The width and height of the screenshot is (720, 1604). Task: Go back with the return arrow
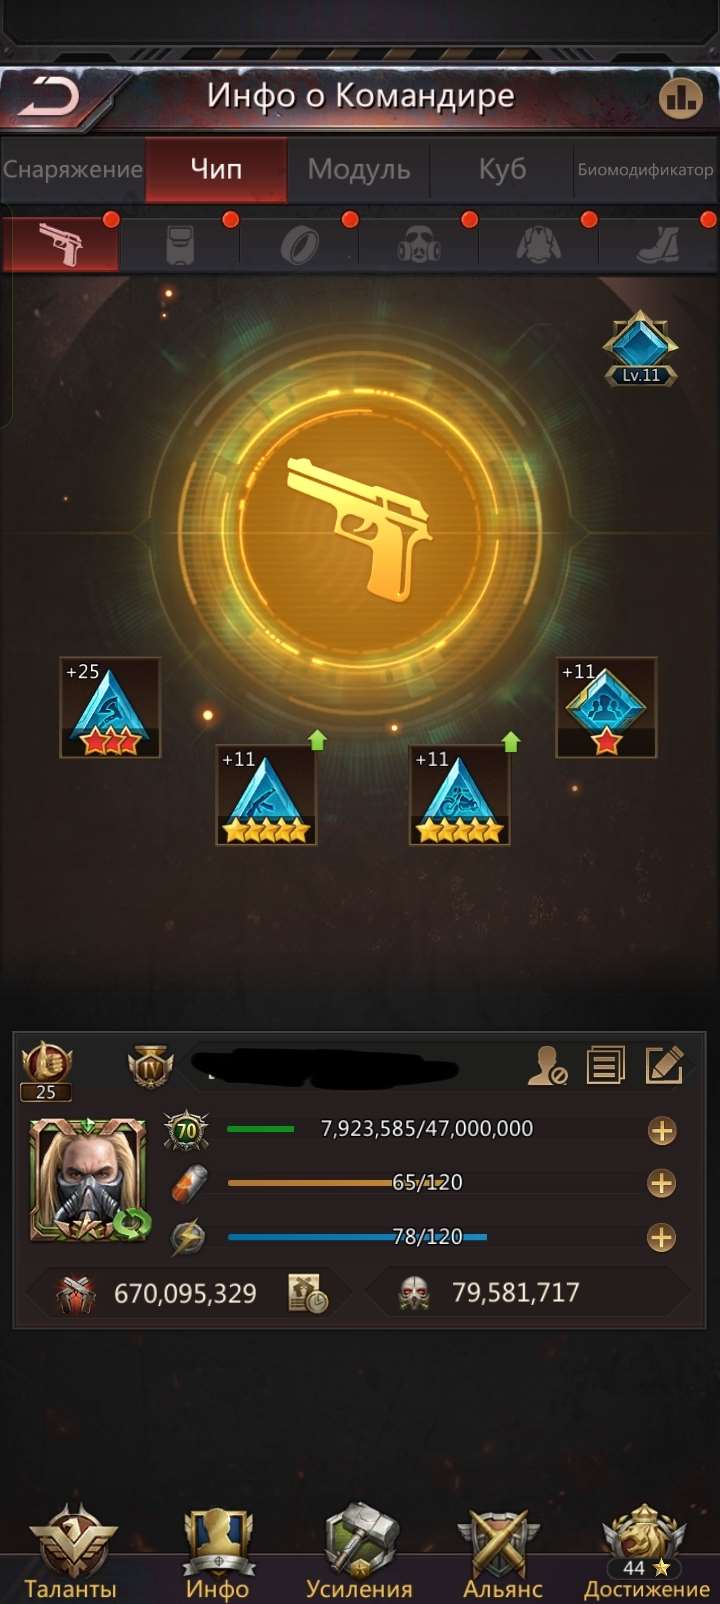click(x=48, y=98)
